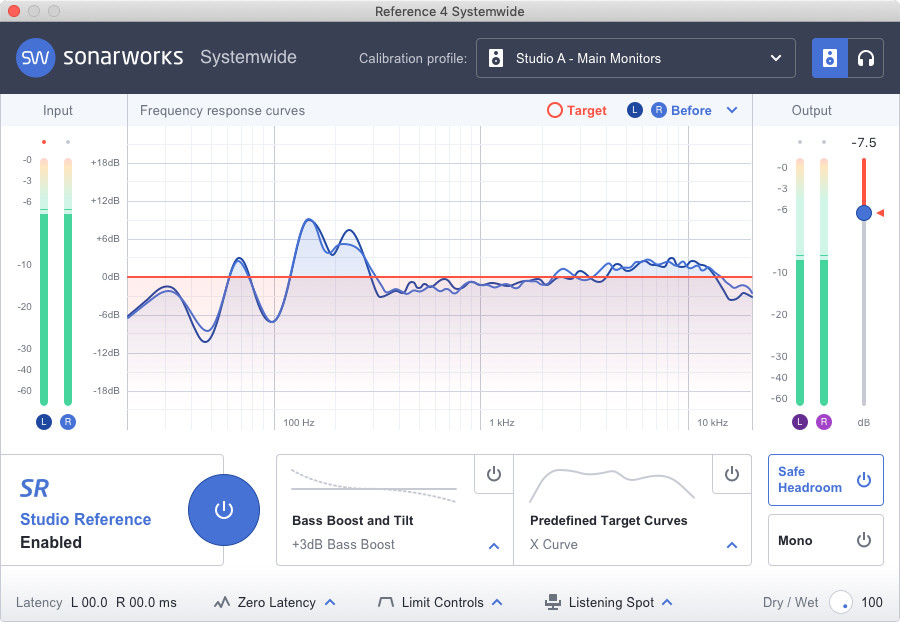Toggle the left channel curve
The width and height of the screenshot is (900, 622).
click(x=634, y=110)
